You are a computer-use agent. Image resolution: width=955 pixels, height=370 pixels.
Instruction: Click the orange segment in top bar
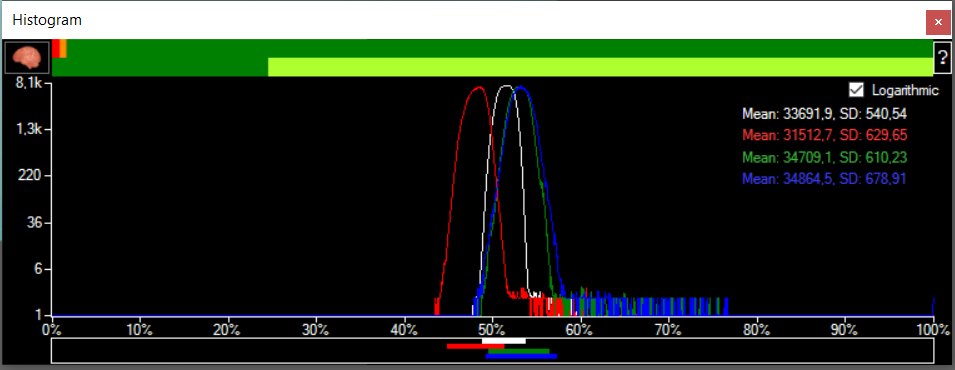(63, 49)
